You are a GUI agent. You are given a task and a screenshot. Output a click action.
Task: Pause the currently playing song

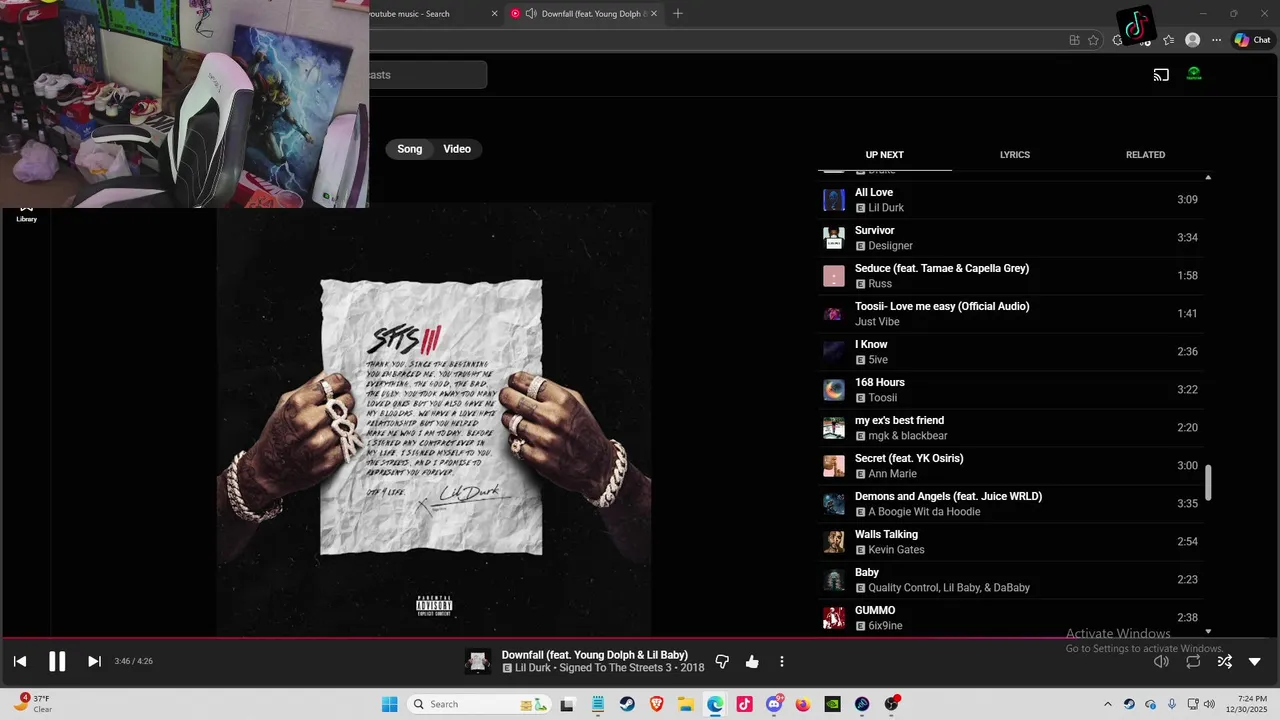tap(57, 661)
